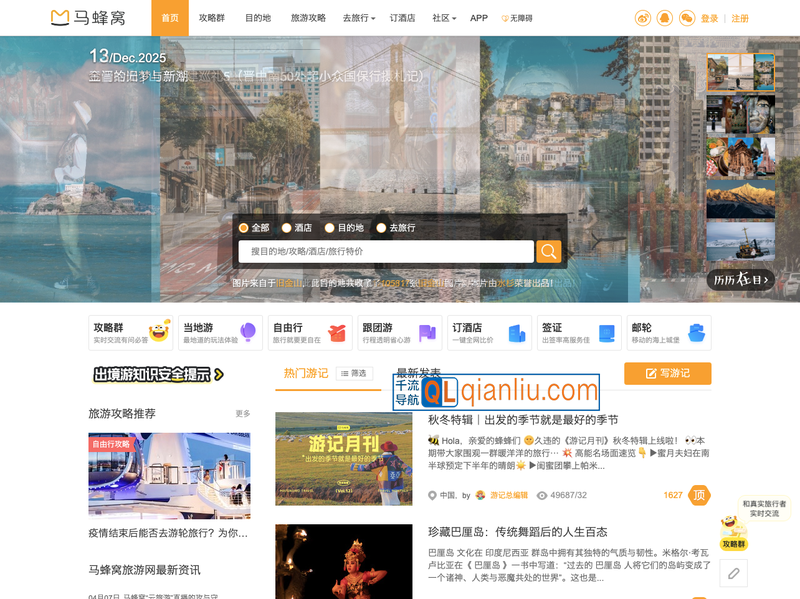Viewport: 800px width, 599px height.
Task: Open the 邮轮 cruise service tile
Action: pos(669,333)
